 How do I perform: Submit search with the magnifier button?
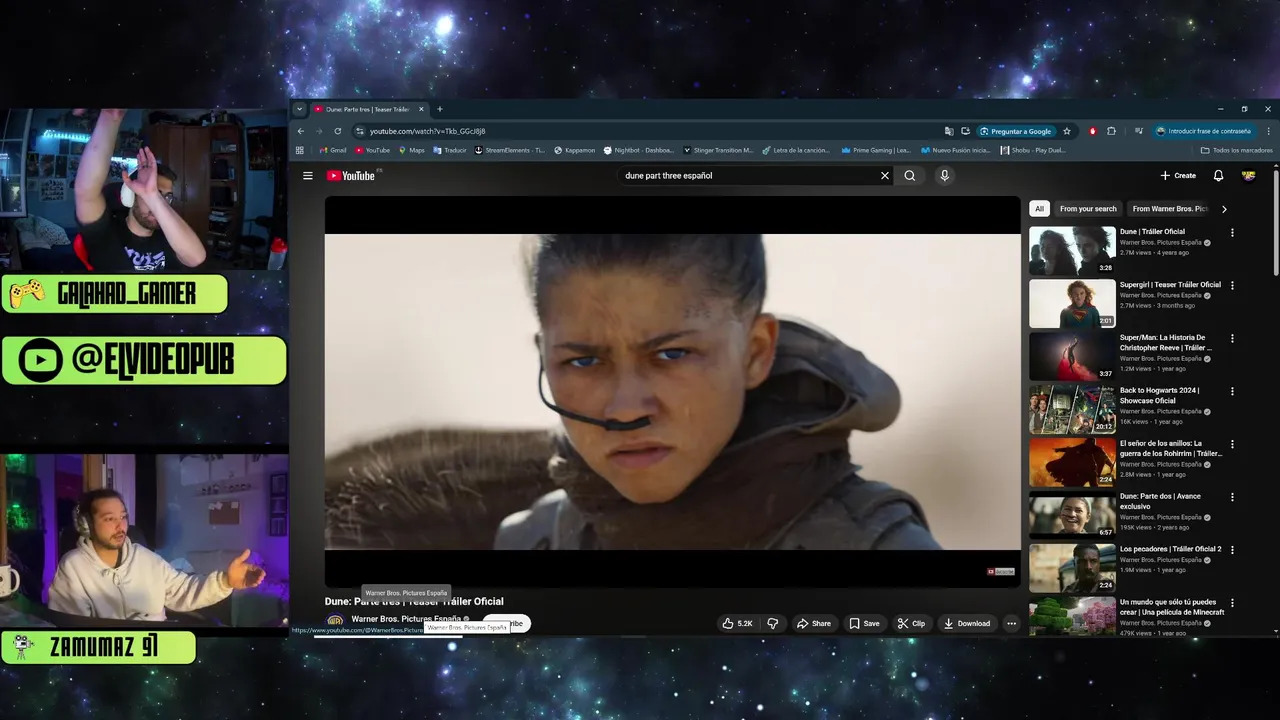[910, 175]
